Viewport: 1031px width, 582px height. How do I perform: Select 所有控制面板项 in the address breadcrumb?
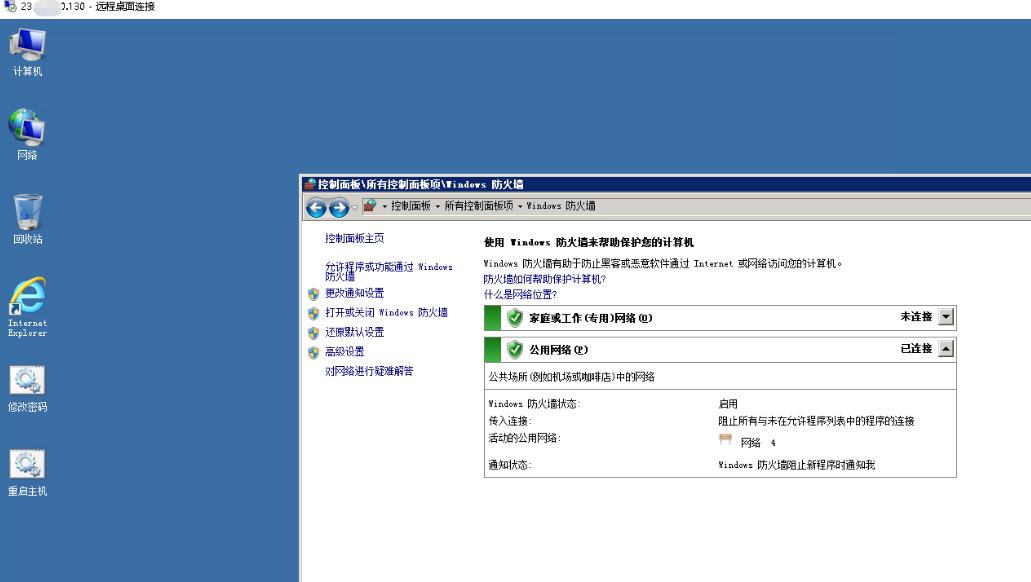479,206
